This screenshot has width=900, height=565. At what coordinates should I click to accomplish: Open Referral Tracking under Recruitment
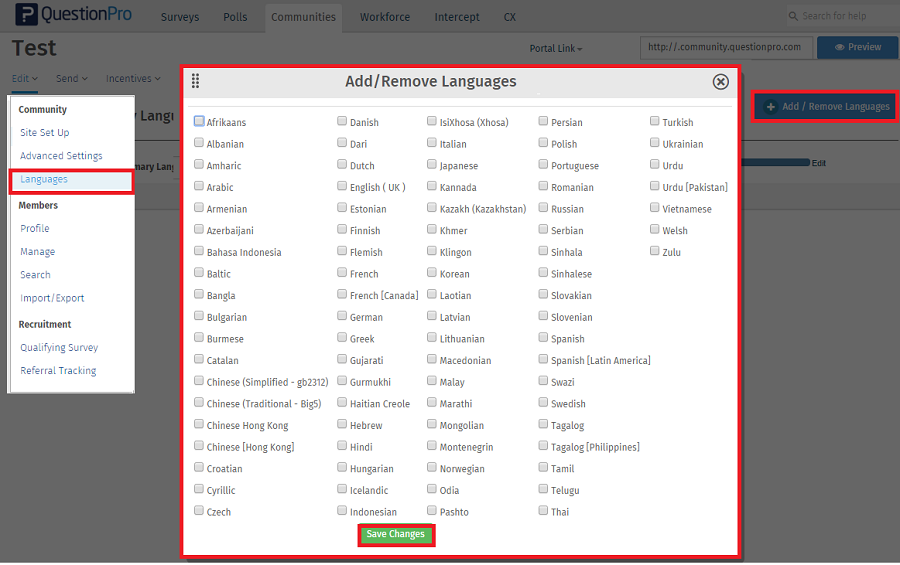coord(59,371)
